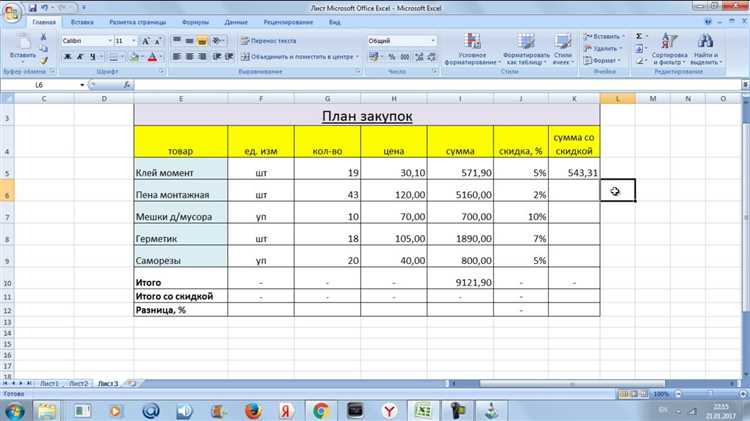The height and width of the screenshot is (421, 750).
Task: Select the Format Painter brush icon
Action: click(x=44, y=58)
